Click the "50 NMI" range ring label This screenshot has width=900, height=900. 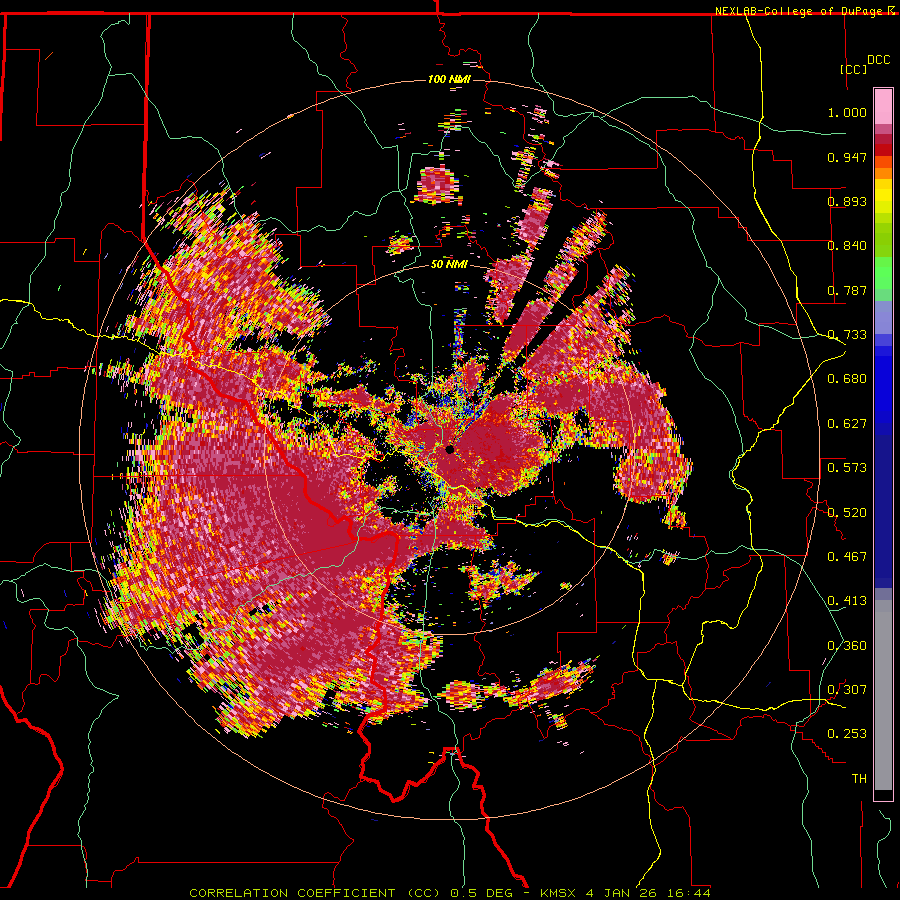(x=449, y=264)
